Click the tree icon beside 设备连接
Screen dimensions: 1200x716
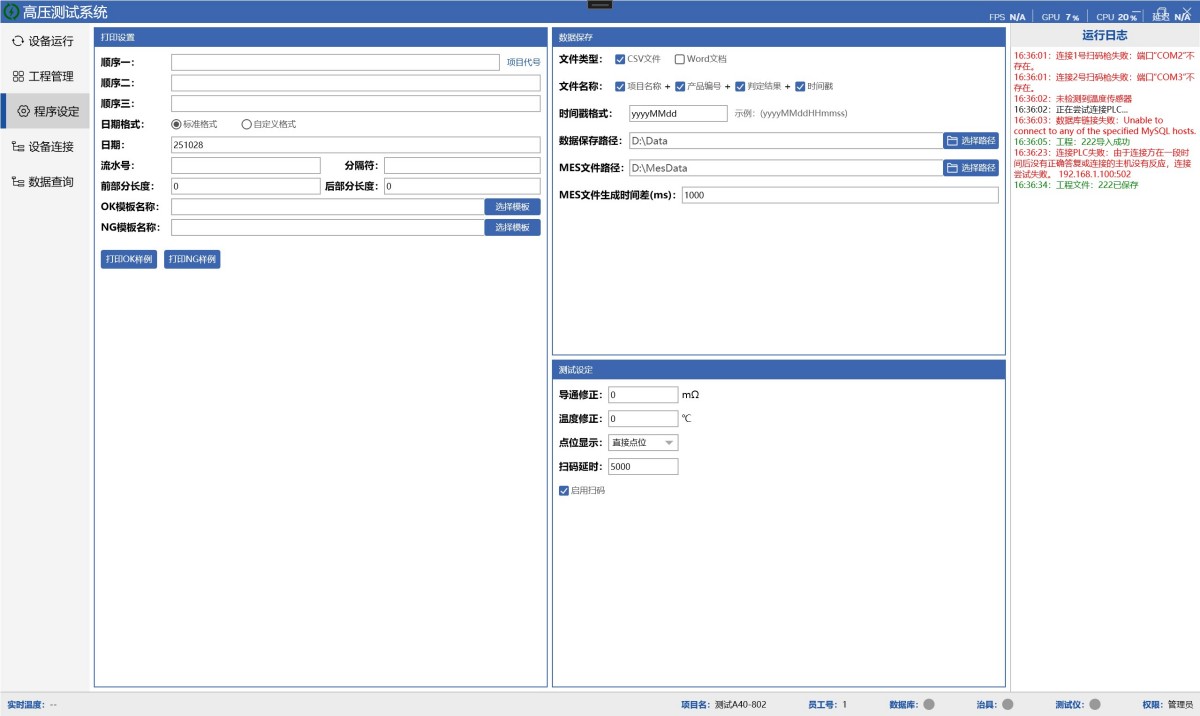click(18, 147)
